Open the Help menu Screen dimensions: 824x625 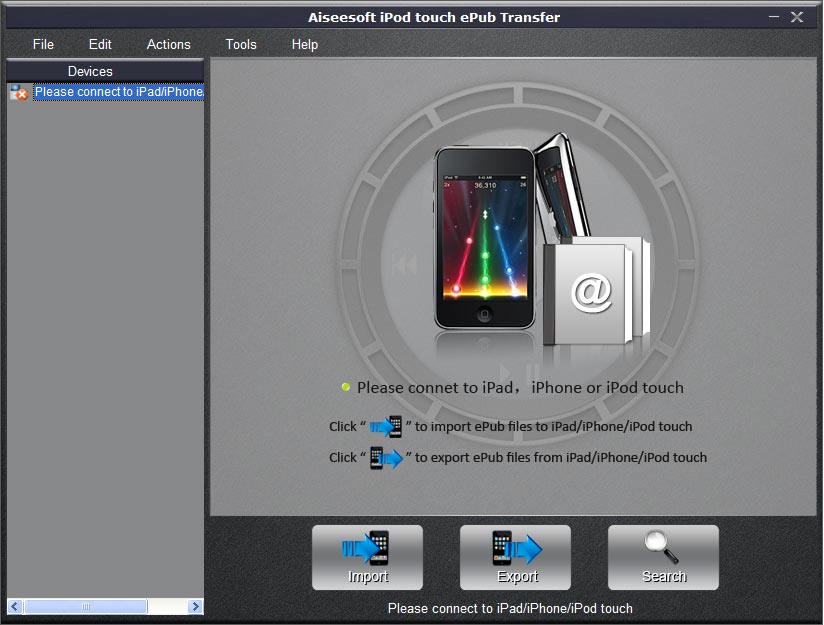click(x=304, y=44)
